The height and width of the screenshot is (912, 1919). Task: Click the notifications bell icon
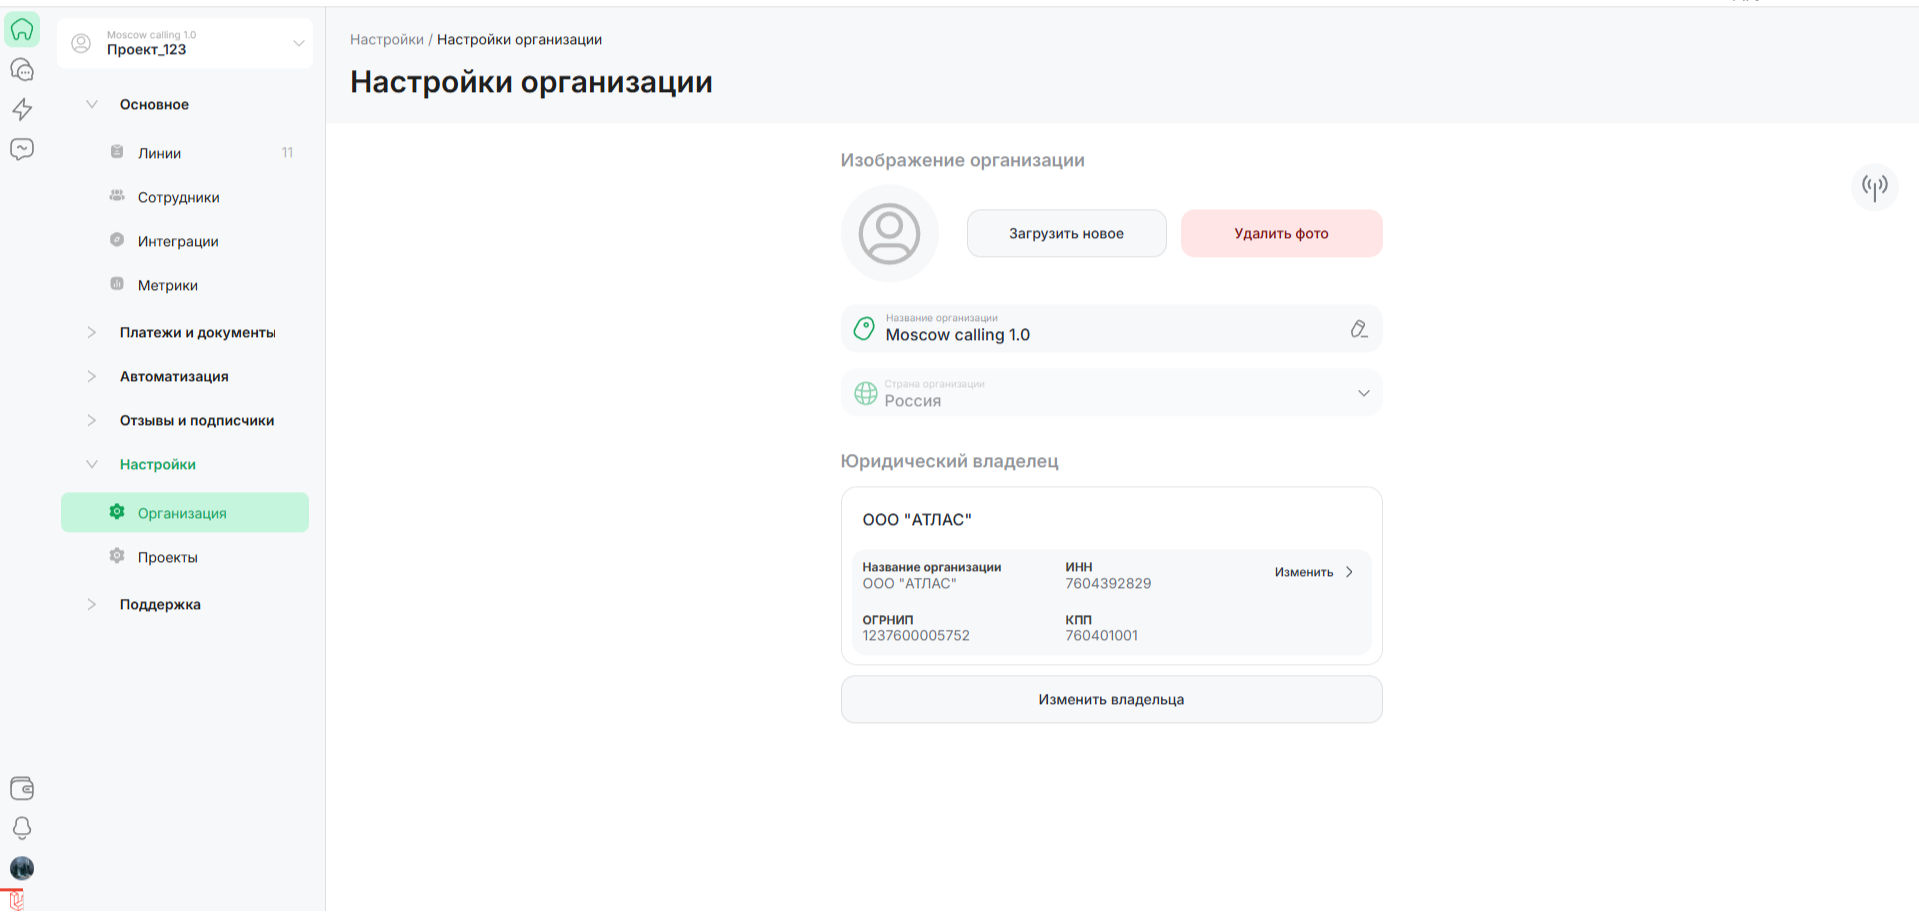pos(22,828)
